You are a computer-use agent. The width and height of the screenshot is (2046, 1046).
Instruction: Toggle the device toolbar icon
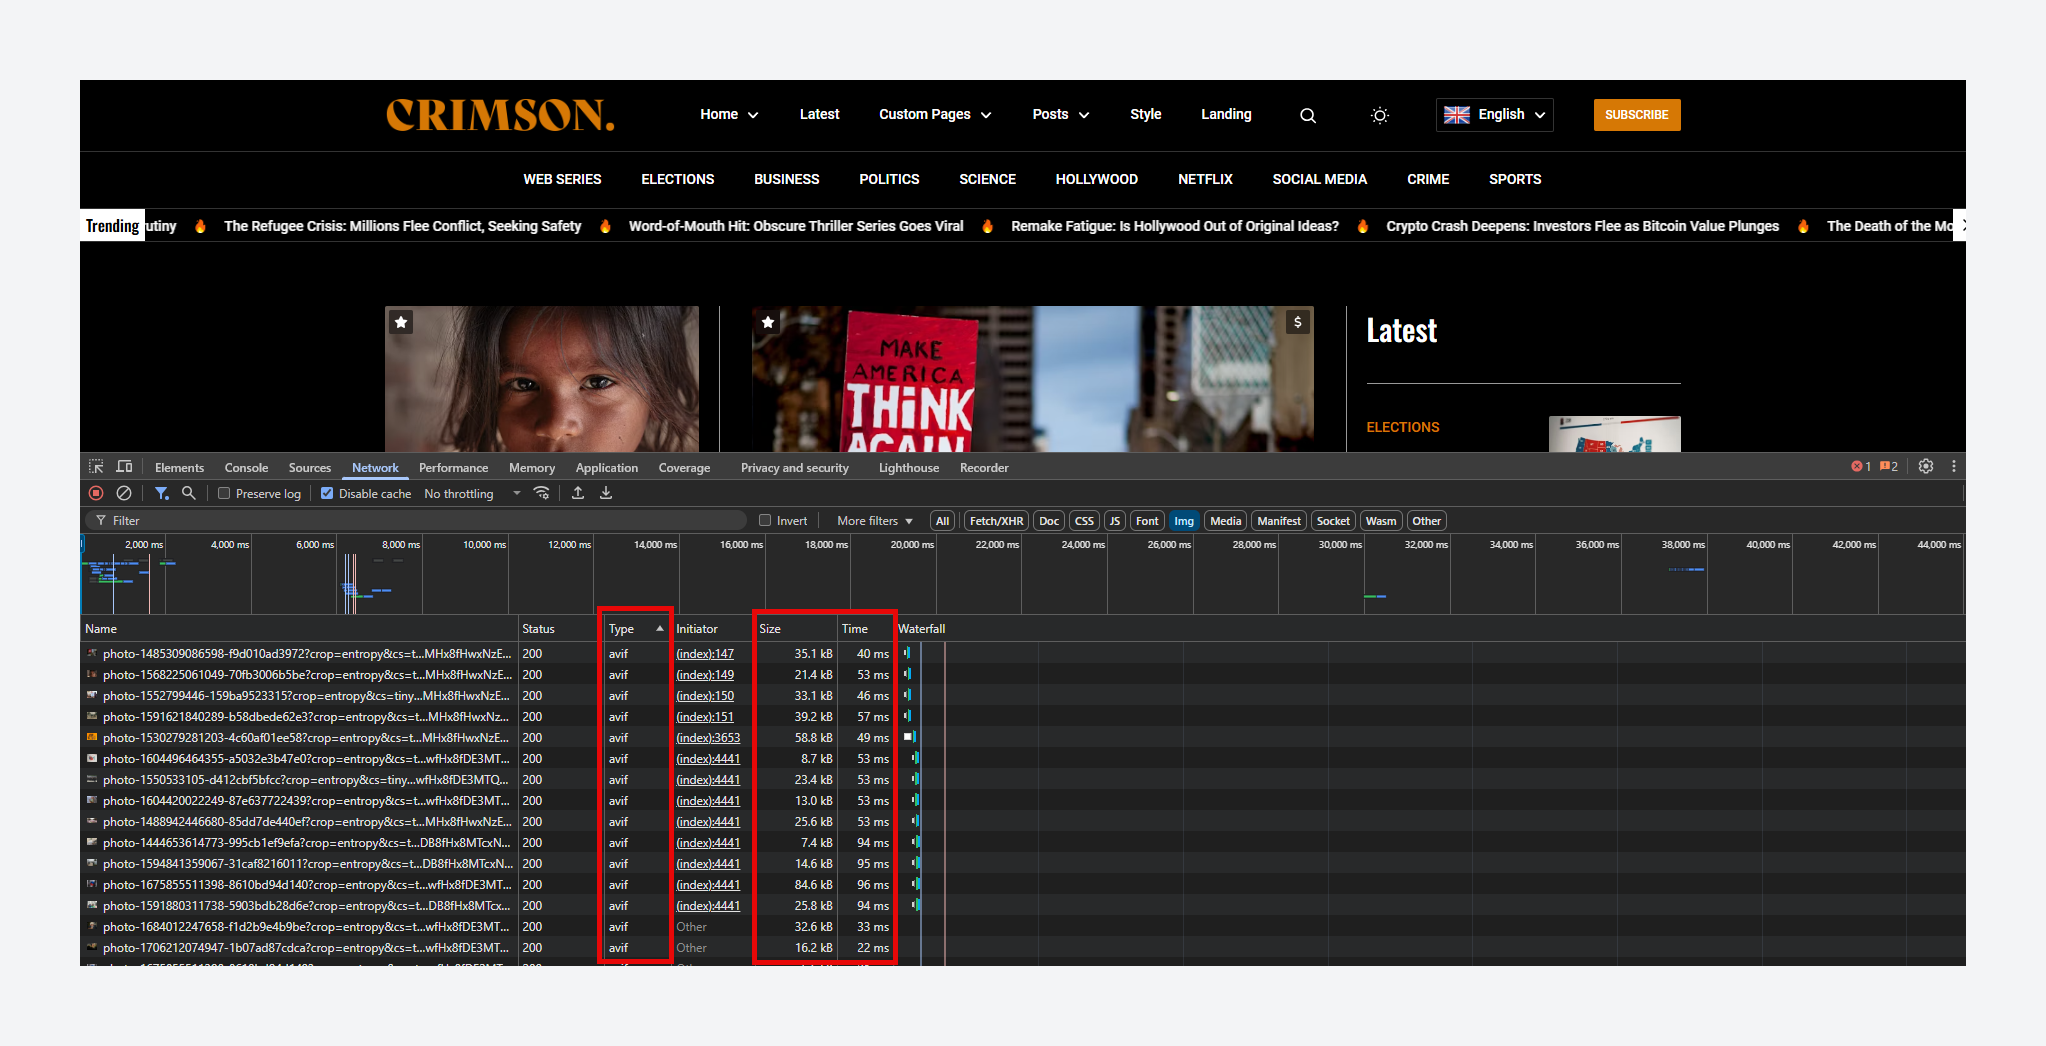(124, 467)
